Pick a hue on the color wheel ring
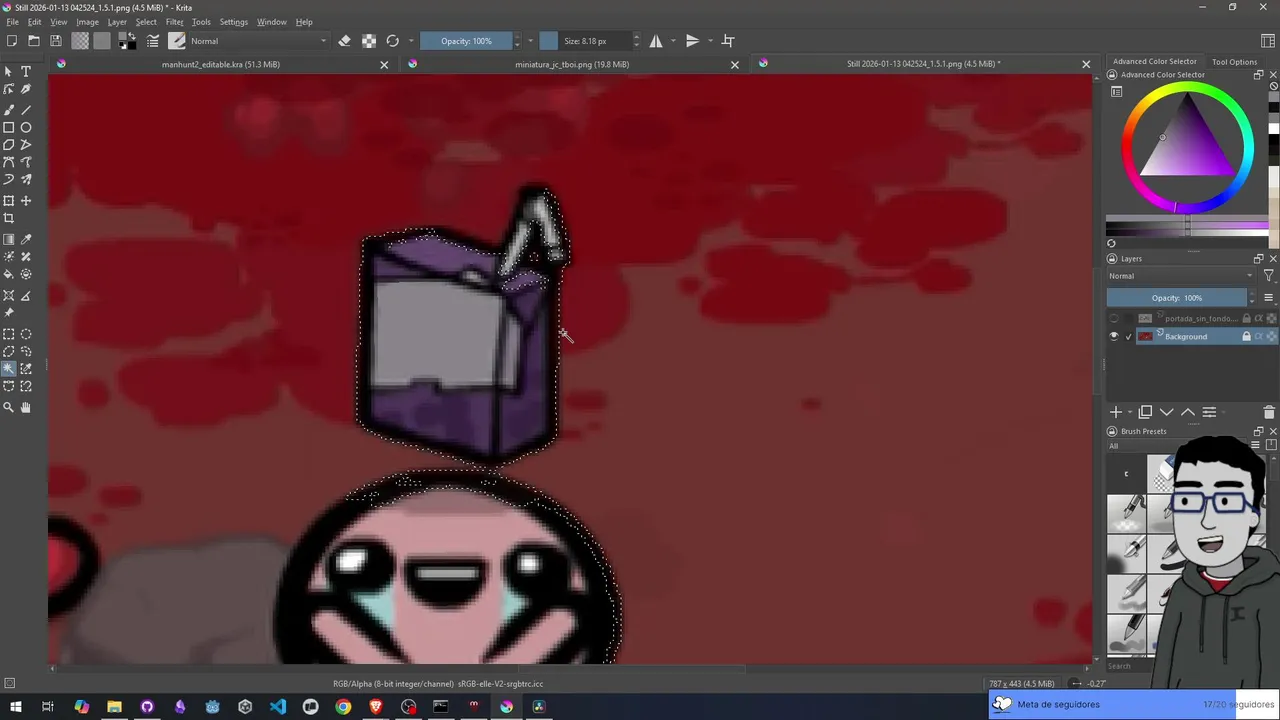The image size is (1280, 720). (1187, 87)
